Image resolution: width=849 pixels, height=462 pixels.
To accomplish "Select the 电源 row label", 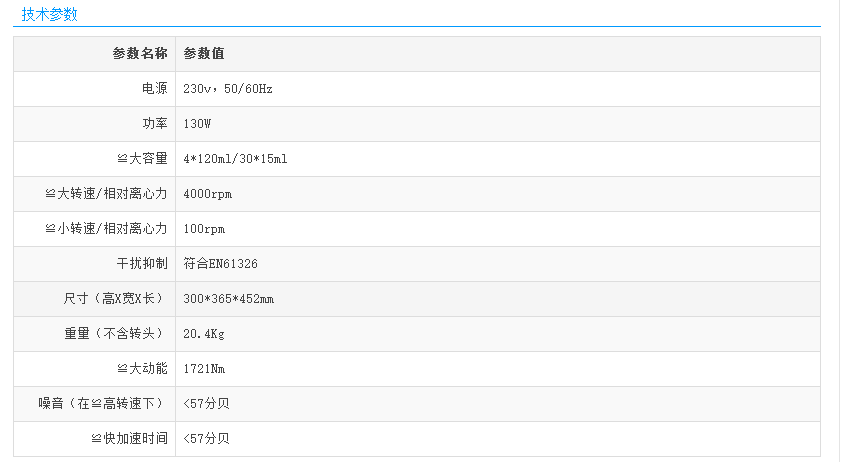I will 154,89.
